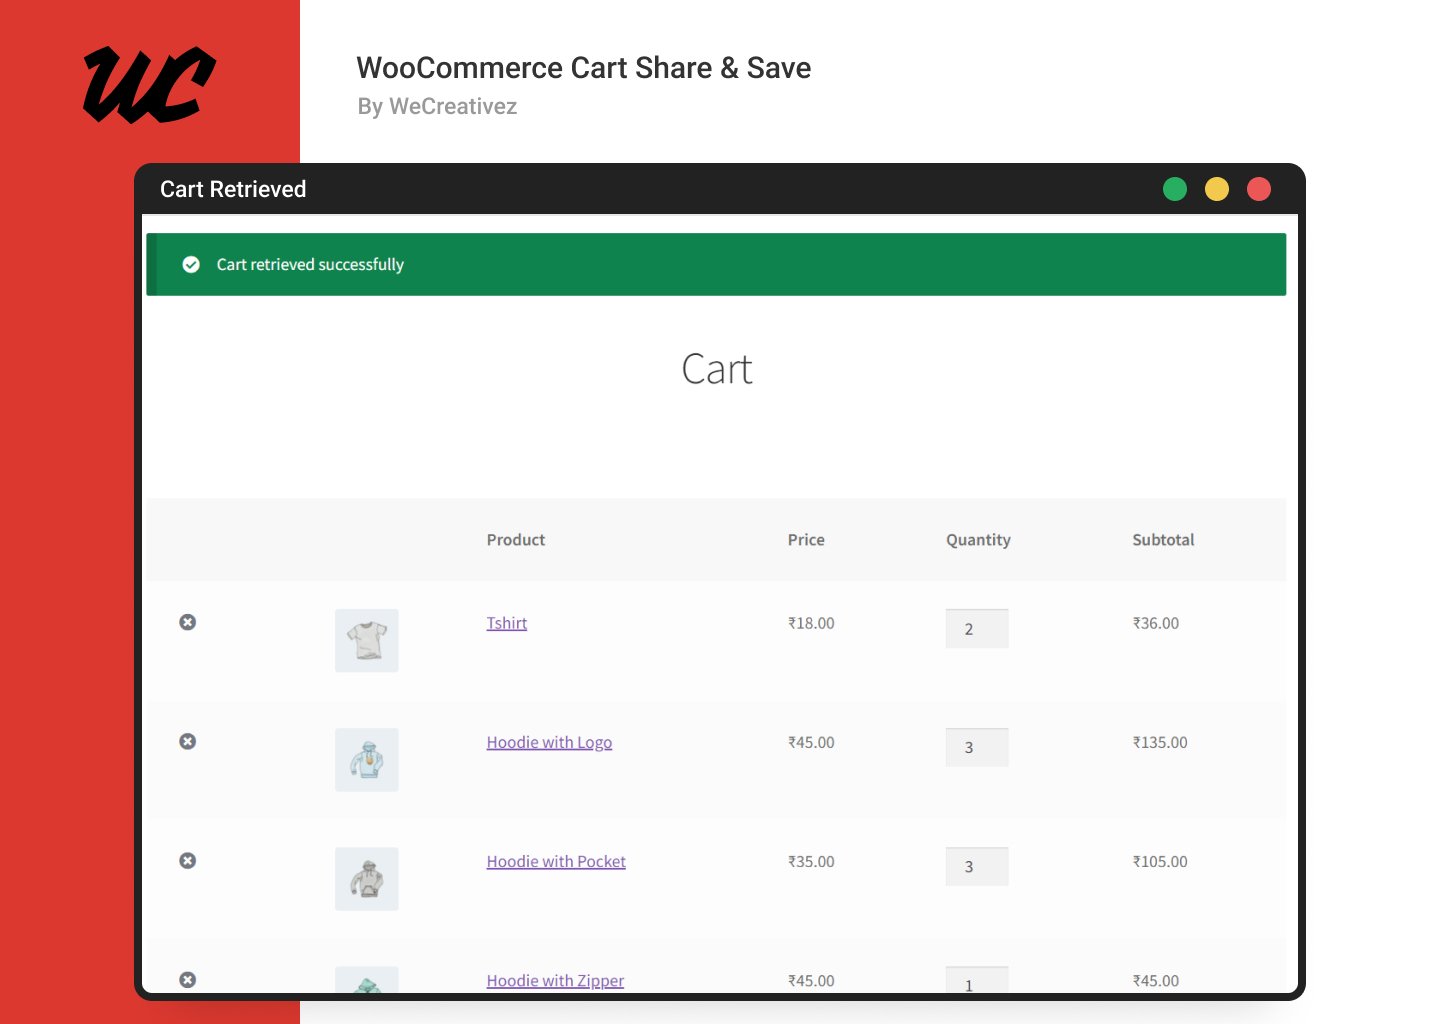Open the Hoodie with Logo link

coord(549,742)
